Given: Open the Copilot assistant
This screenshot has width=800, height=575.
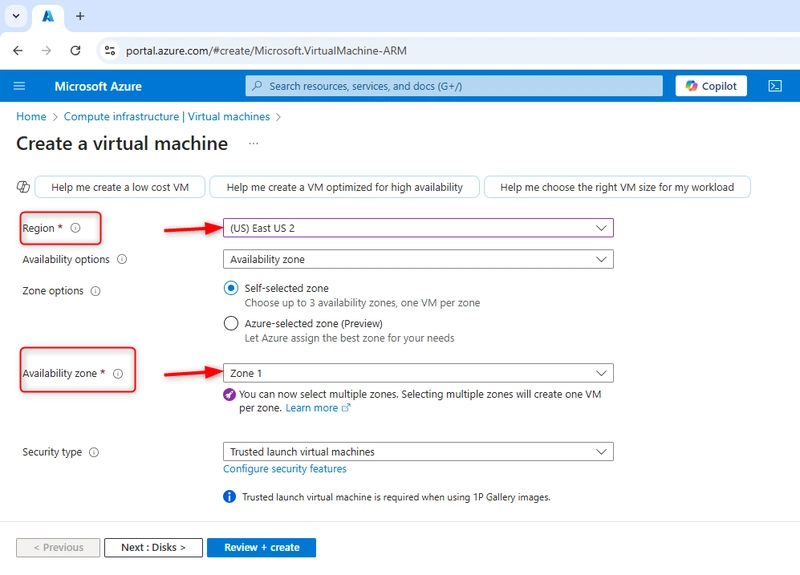Looking at the screenshot, I should [x=711, y=86].
